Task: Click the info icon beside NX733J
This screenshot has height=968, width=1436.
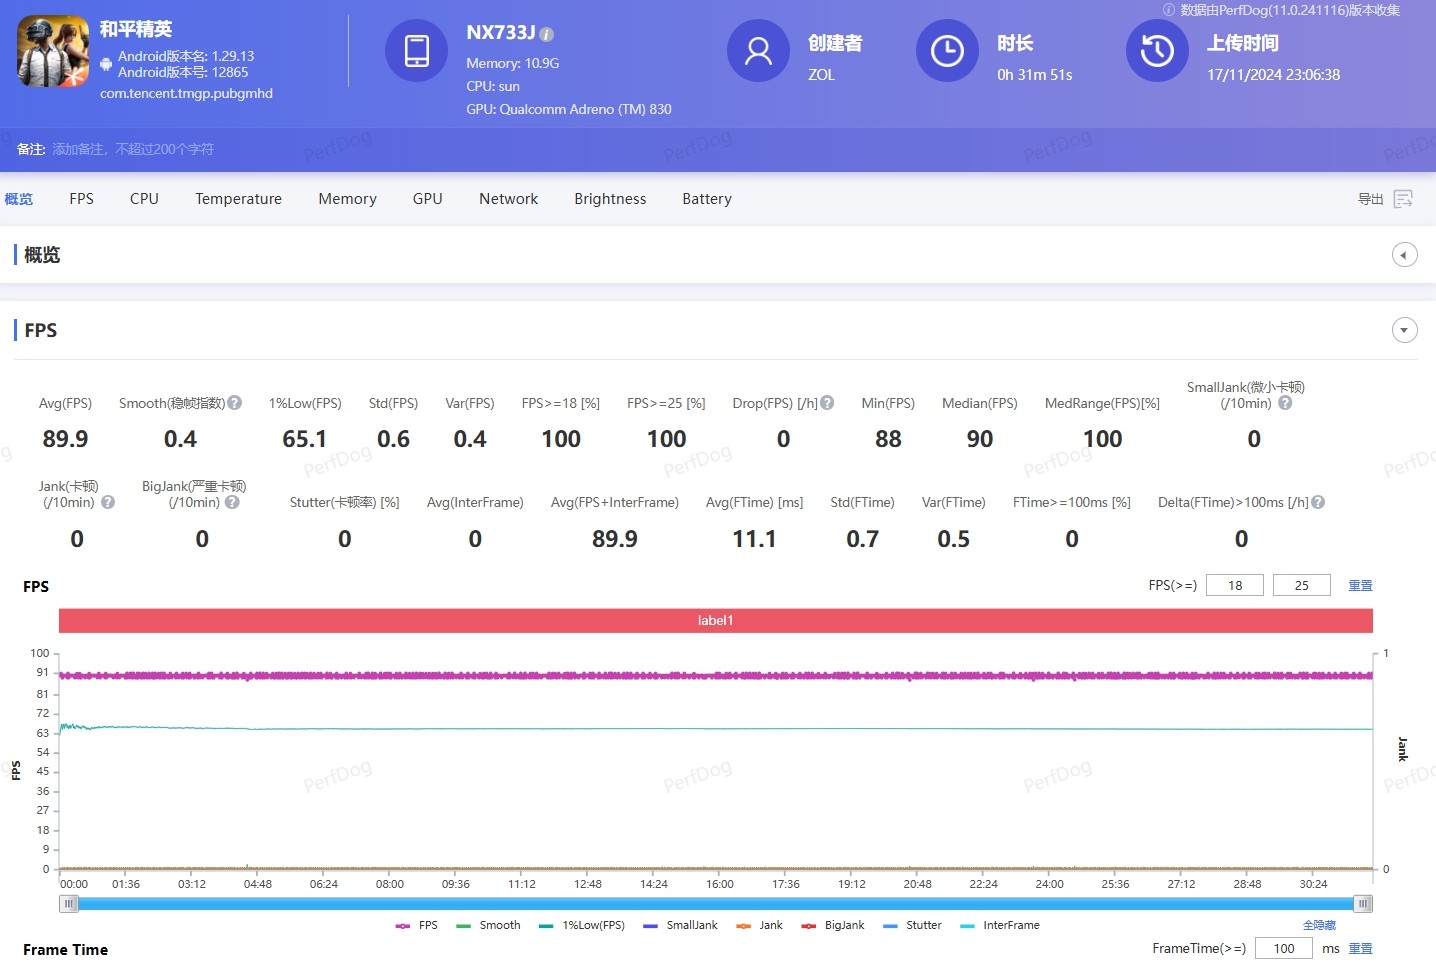Action: pos(546,34)
